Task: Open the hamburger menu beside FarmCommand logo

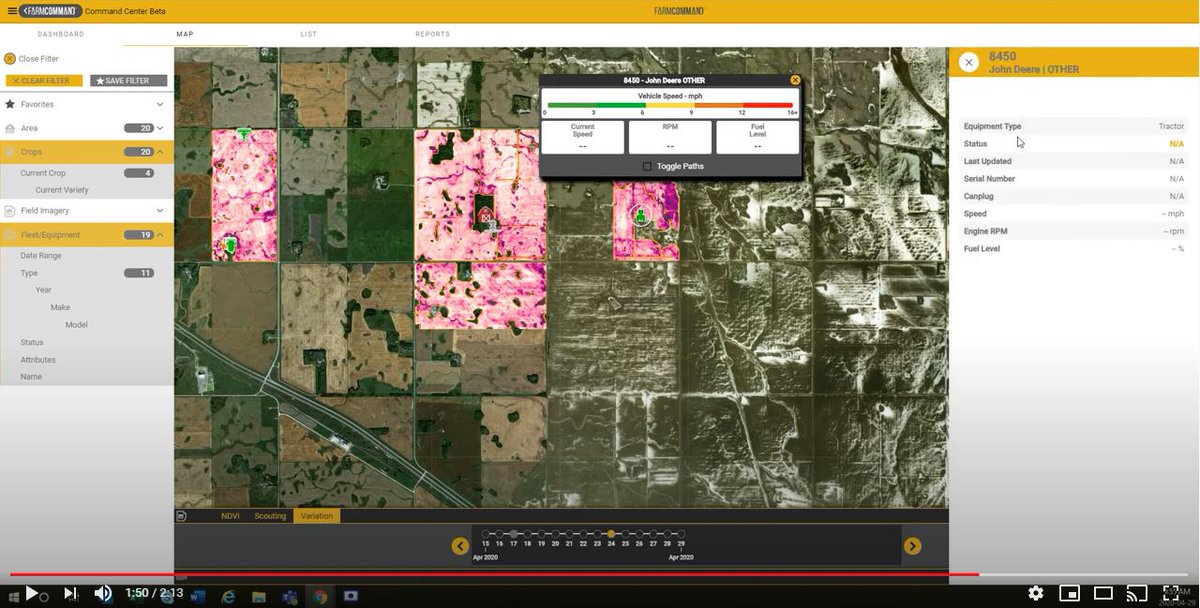Action: [12, 11]
